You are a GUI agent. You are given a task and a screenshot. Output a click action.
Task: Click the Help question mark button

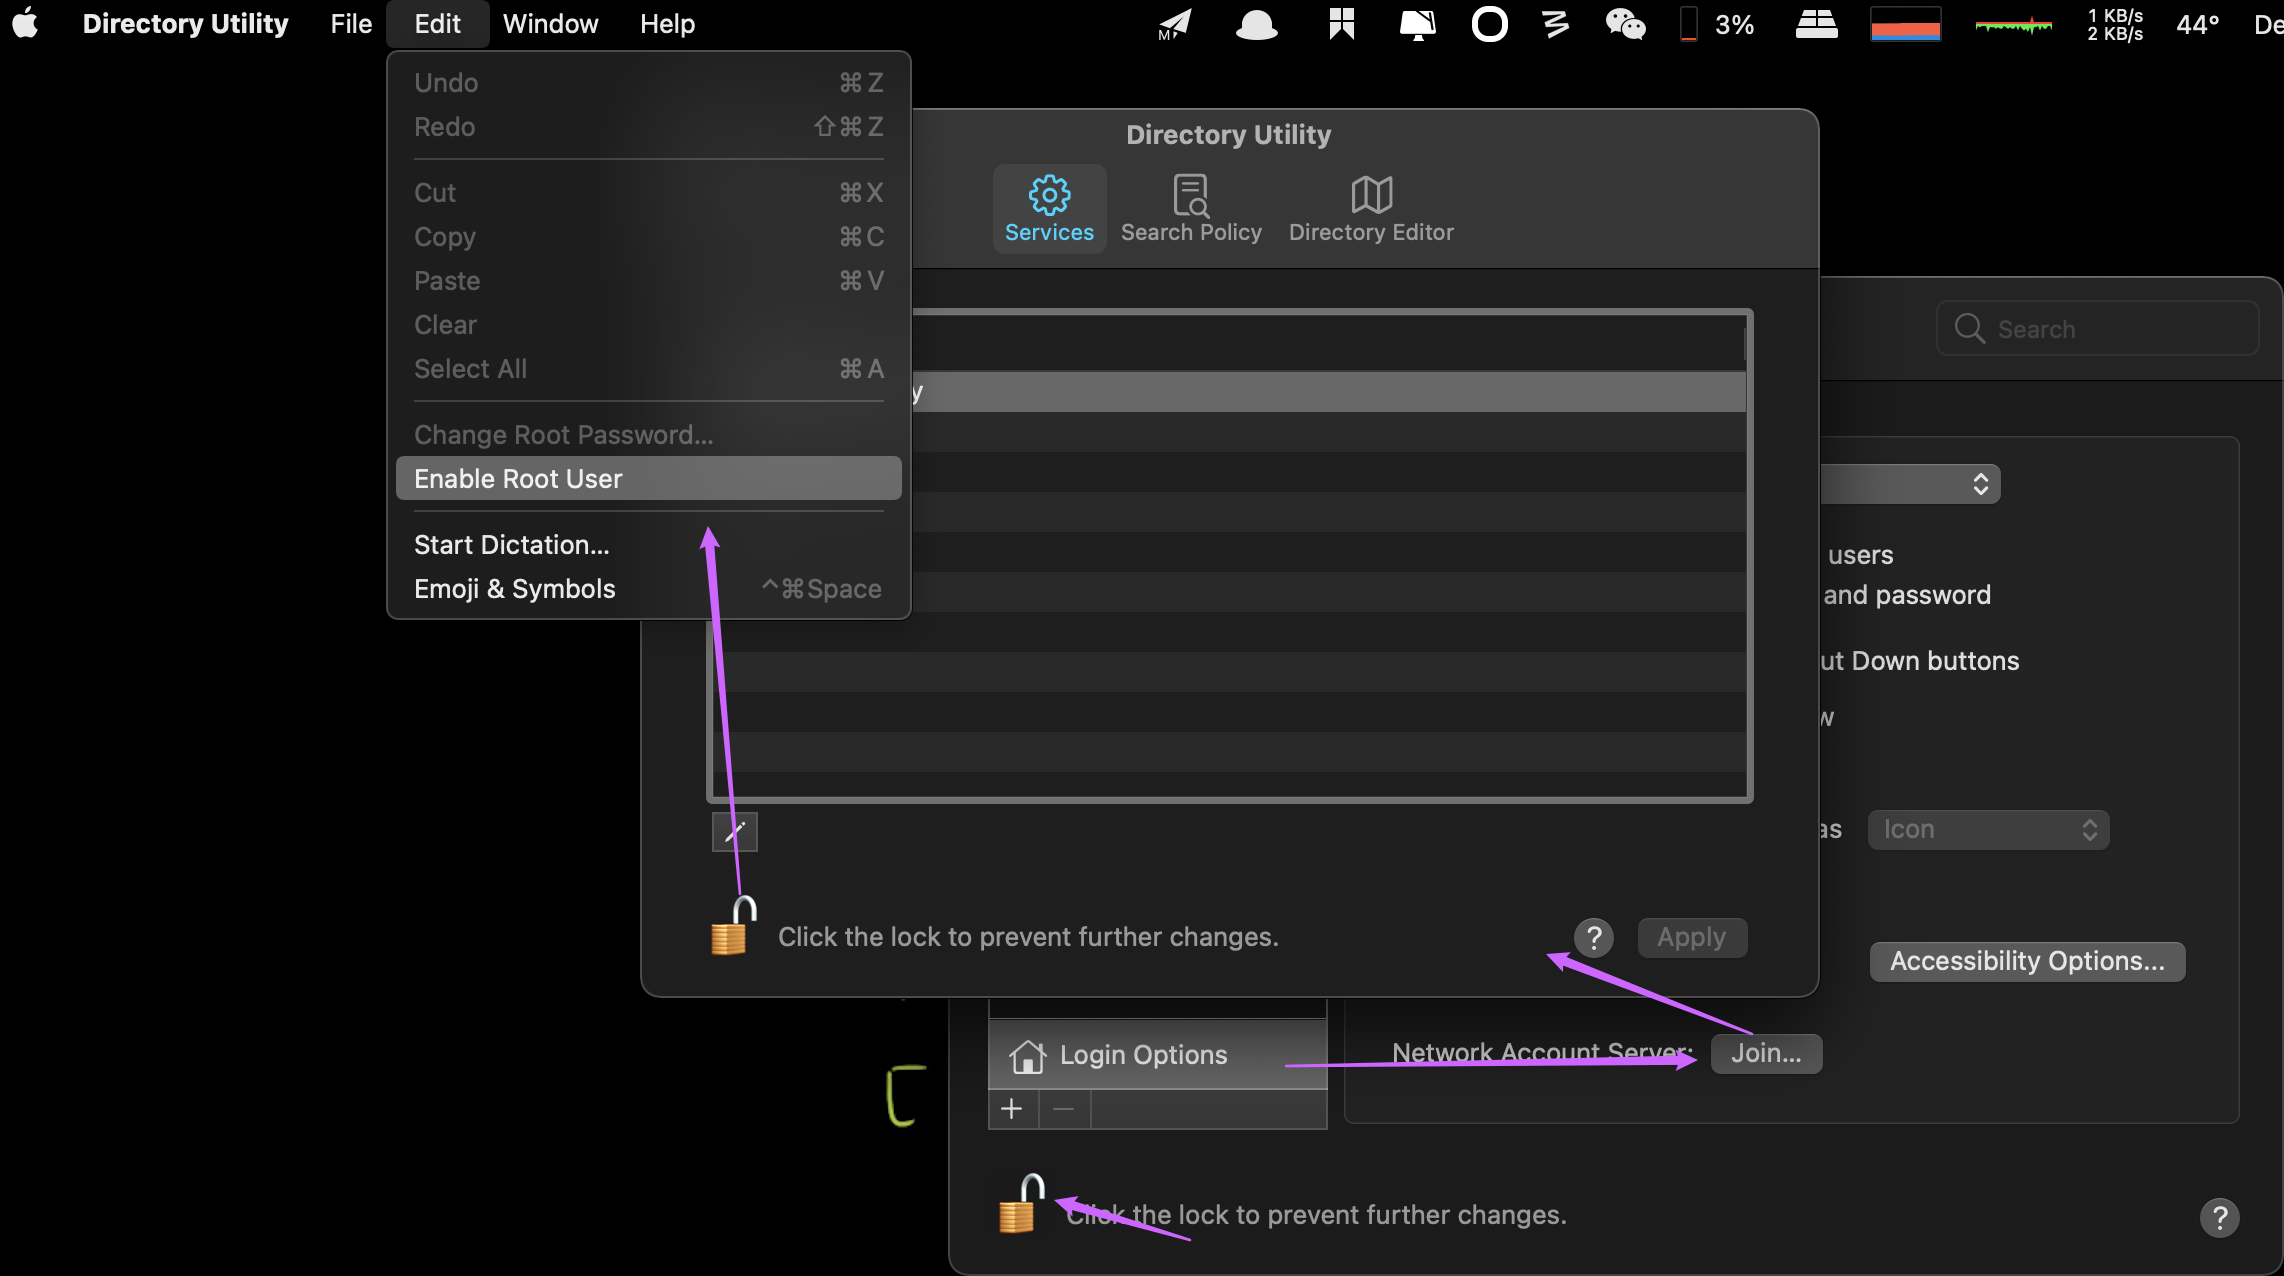click(x=1594, y=937)
